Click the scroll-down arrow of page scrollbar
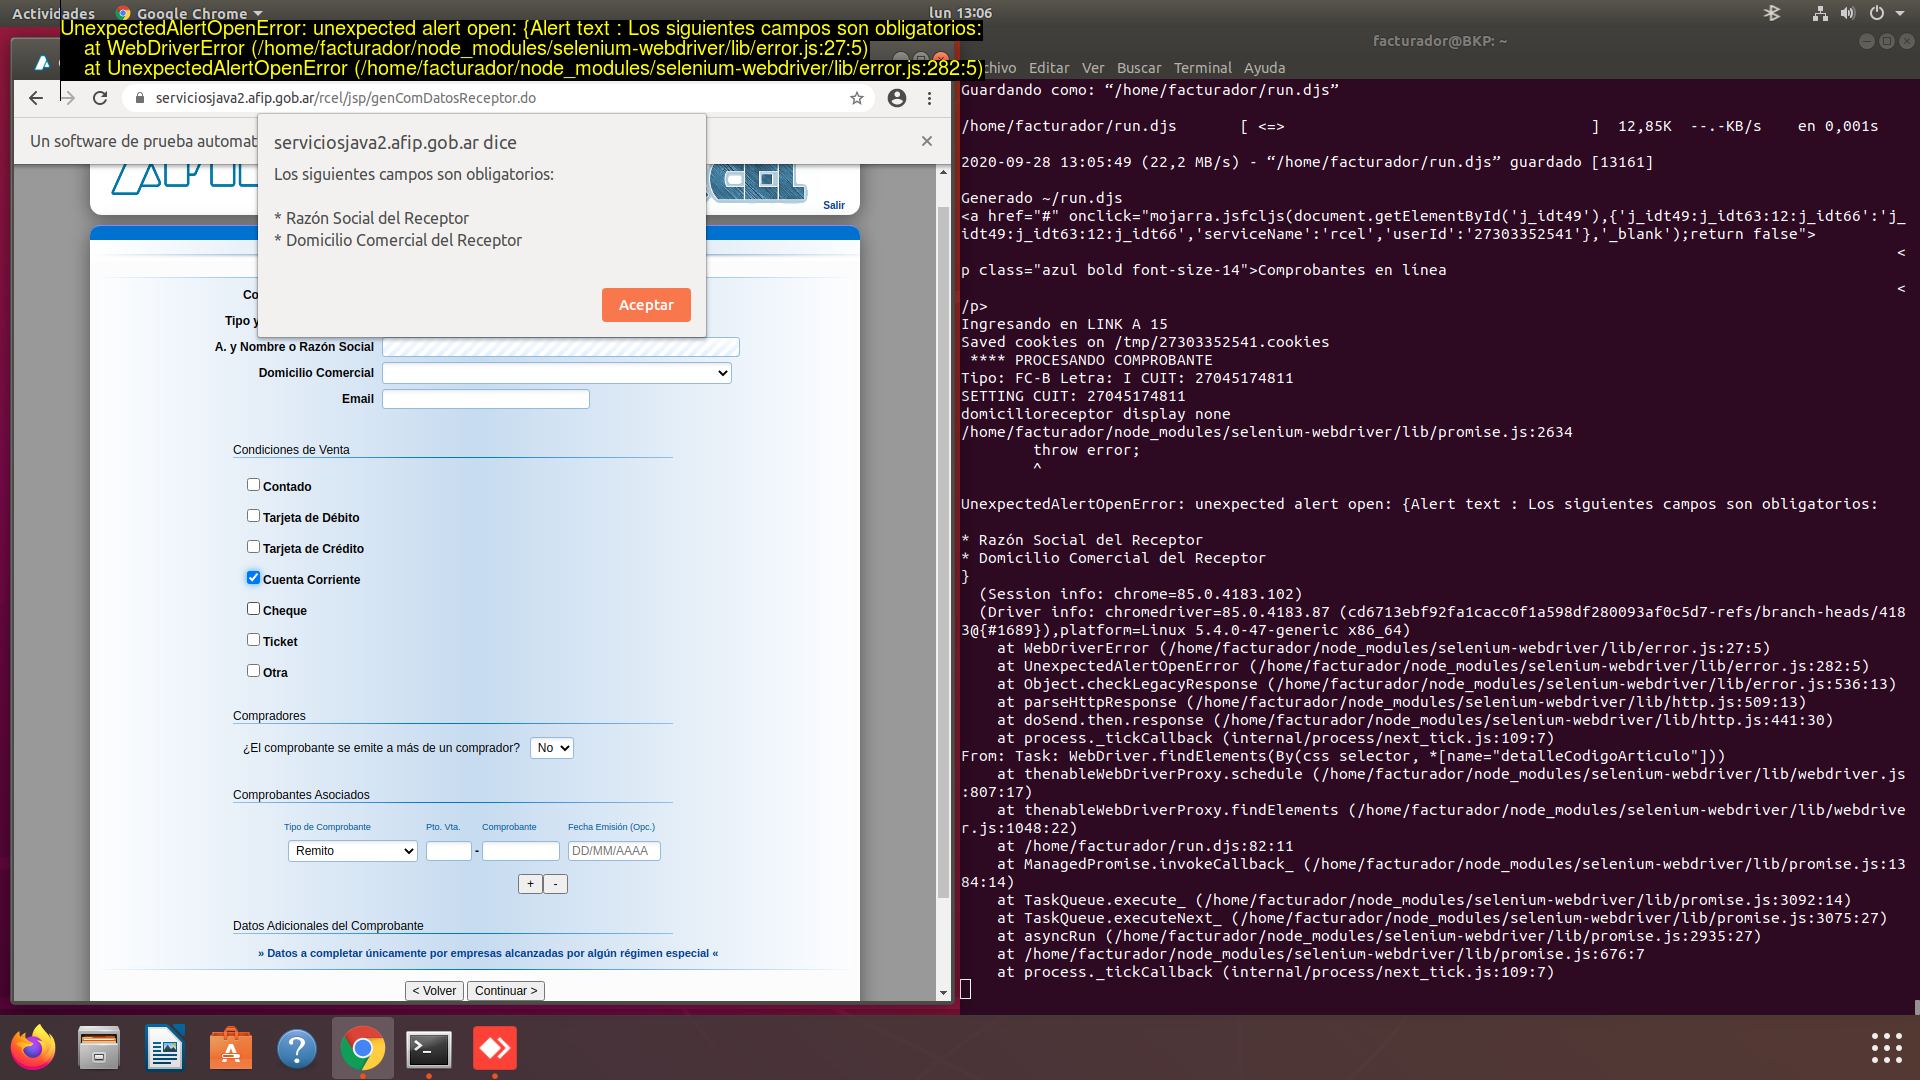 point(943,993)
